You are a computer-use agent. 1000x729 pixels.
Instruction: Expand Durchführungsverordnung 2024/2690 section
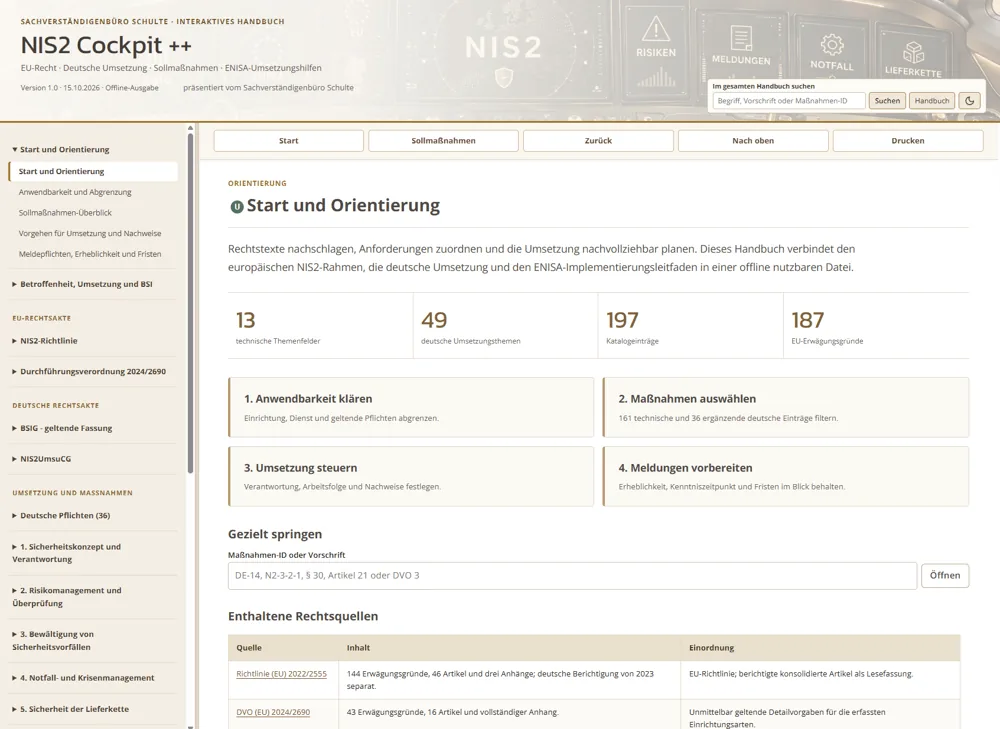pyautogui.click(x=89, y=371)
